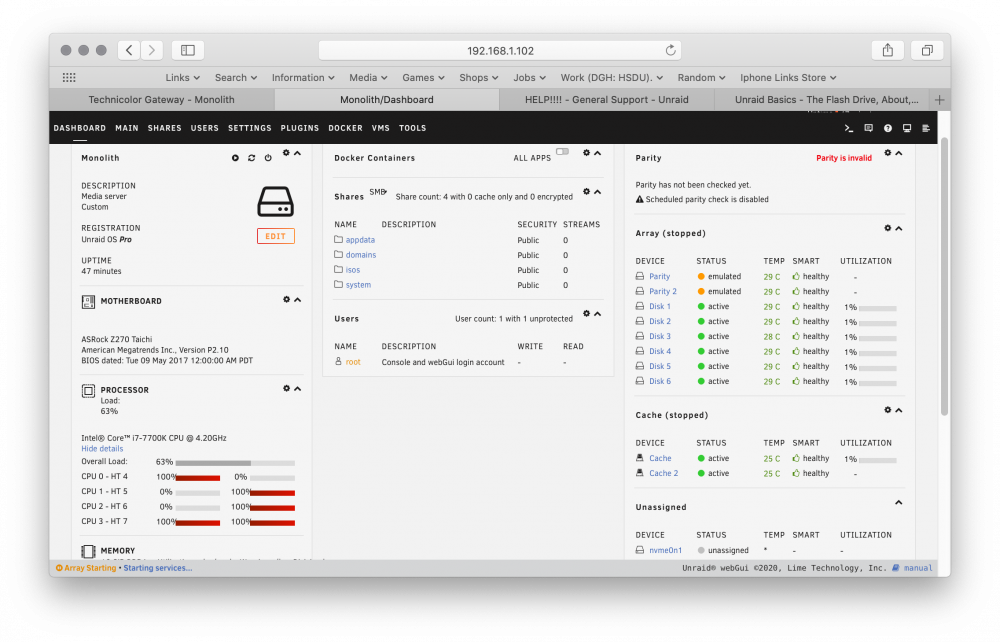Open the Links bookmarks dropdown
The image size is (1000, 642).
(182, 77)
